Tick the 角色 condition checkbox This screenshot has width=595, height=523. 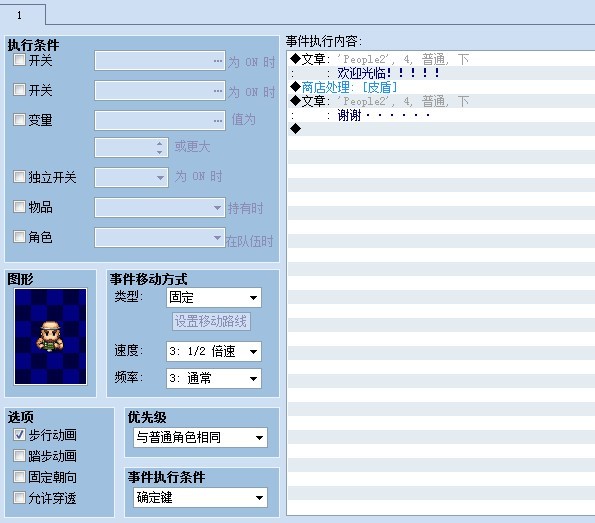click(19, 237)
